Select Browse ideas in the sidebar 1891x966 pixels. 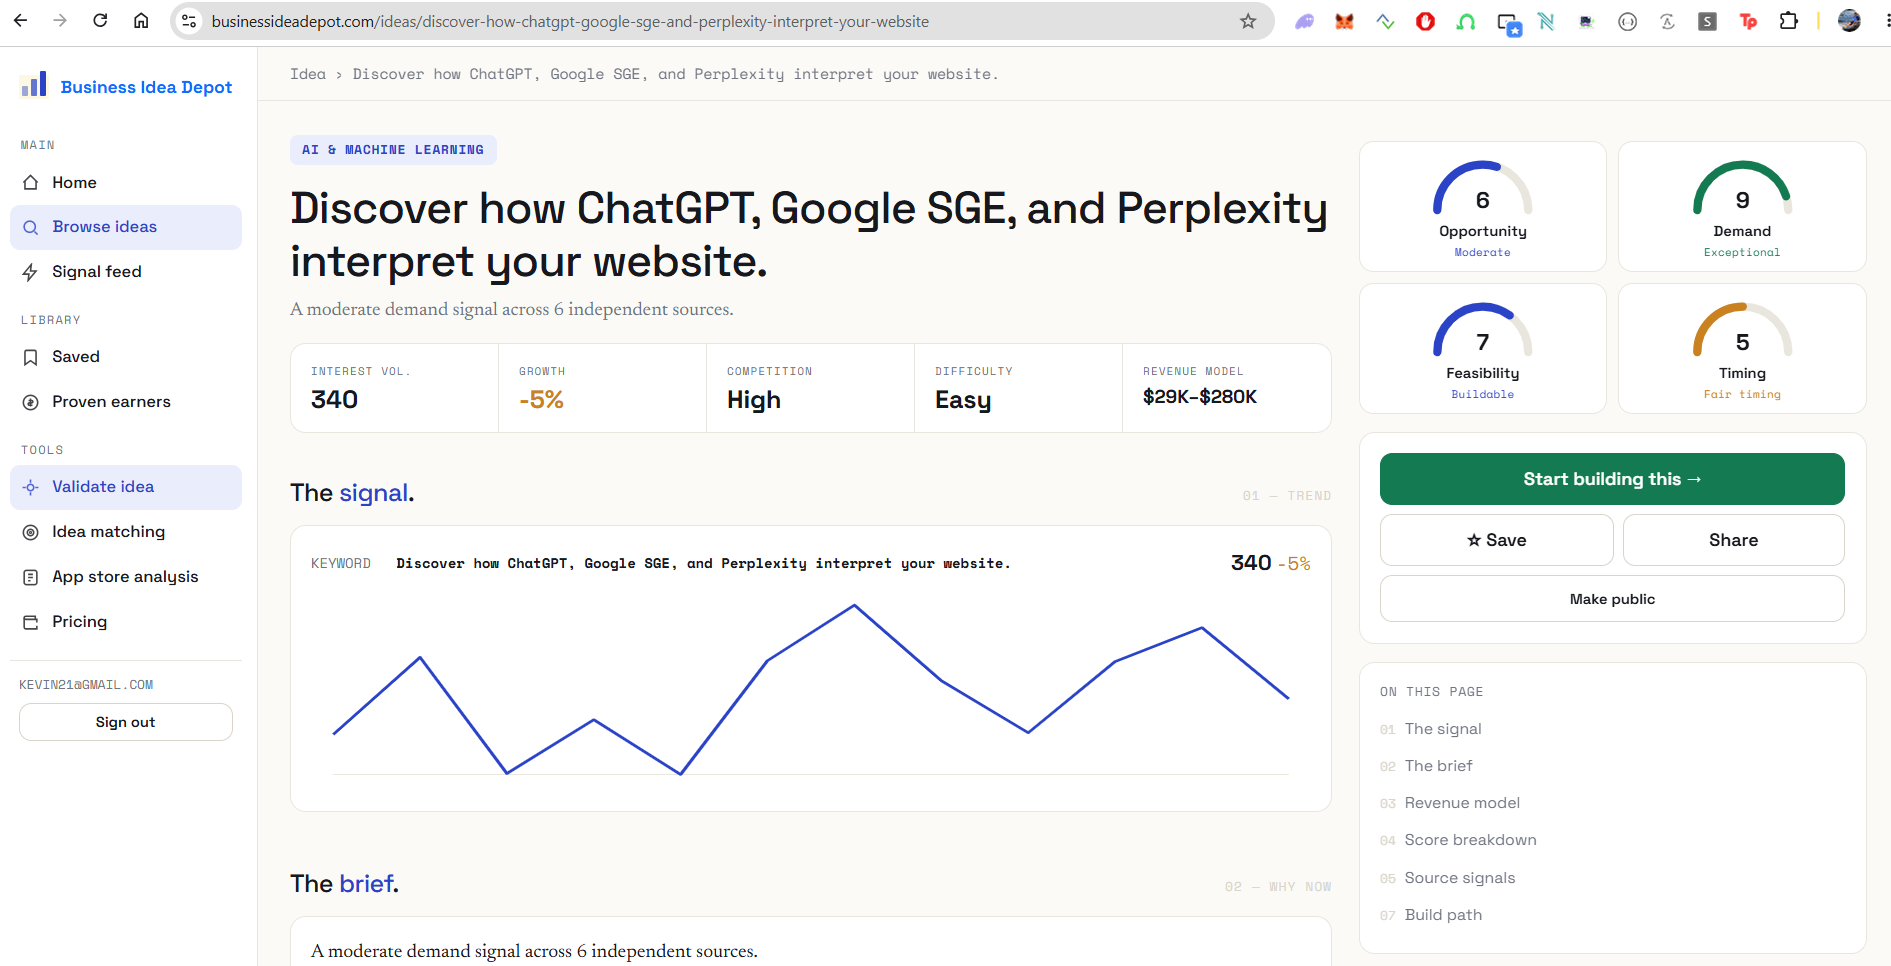pyautogui.click(x=126, y=227)
